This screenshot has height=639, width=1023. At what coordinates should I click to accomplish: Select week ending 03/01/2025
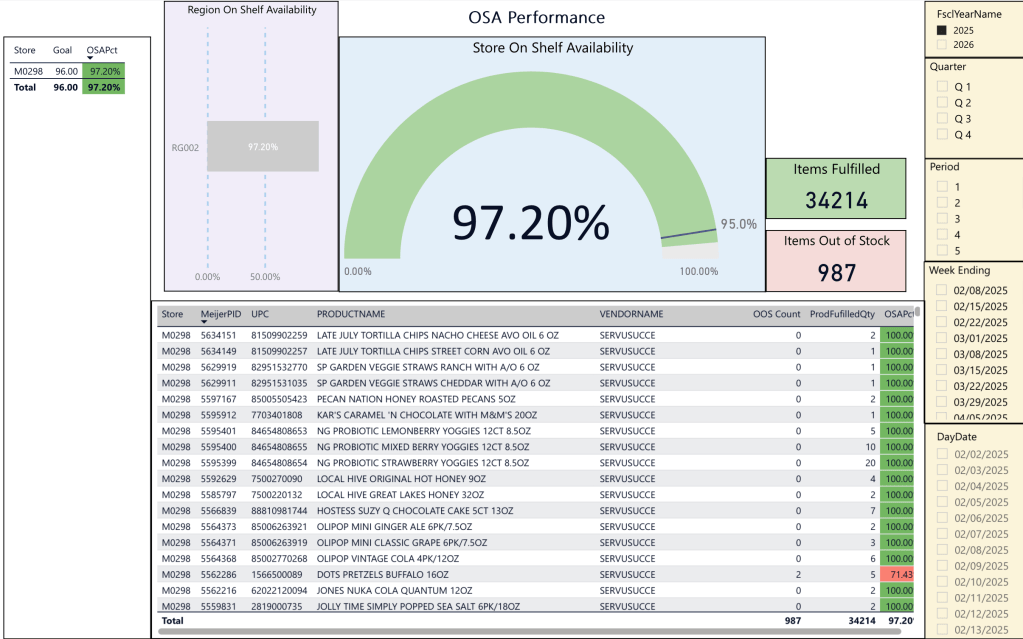click(941, 338)
